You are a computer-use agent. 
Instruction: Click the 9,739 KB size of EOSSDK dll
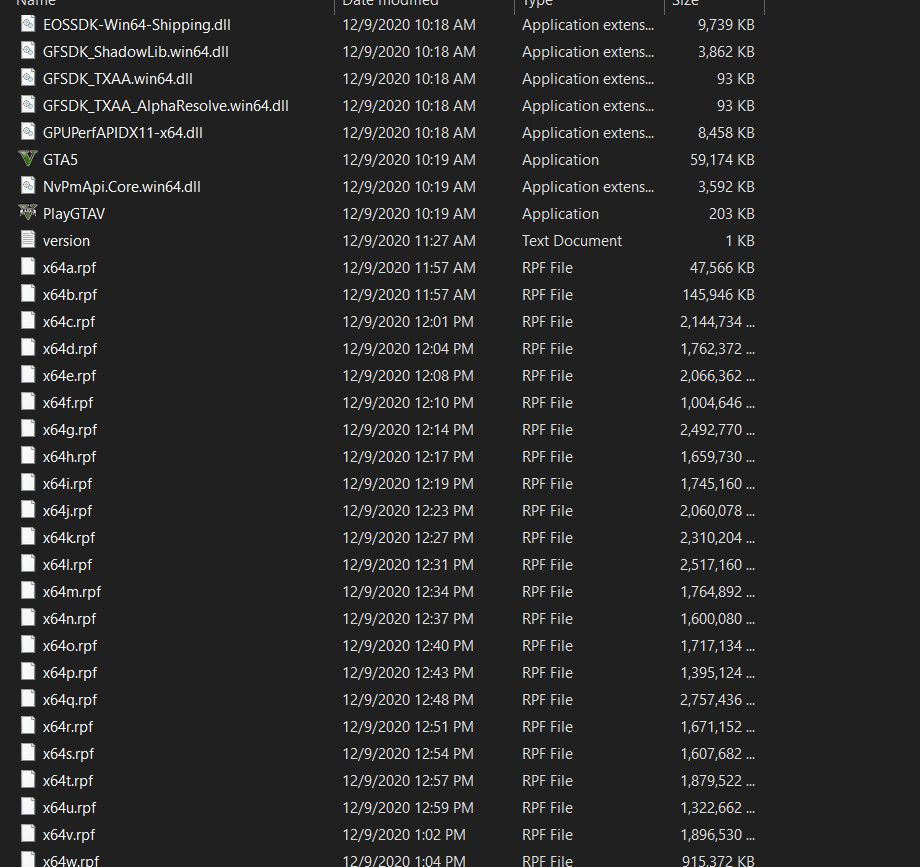tap(726, 25)
